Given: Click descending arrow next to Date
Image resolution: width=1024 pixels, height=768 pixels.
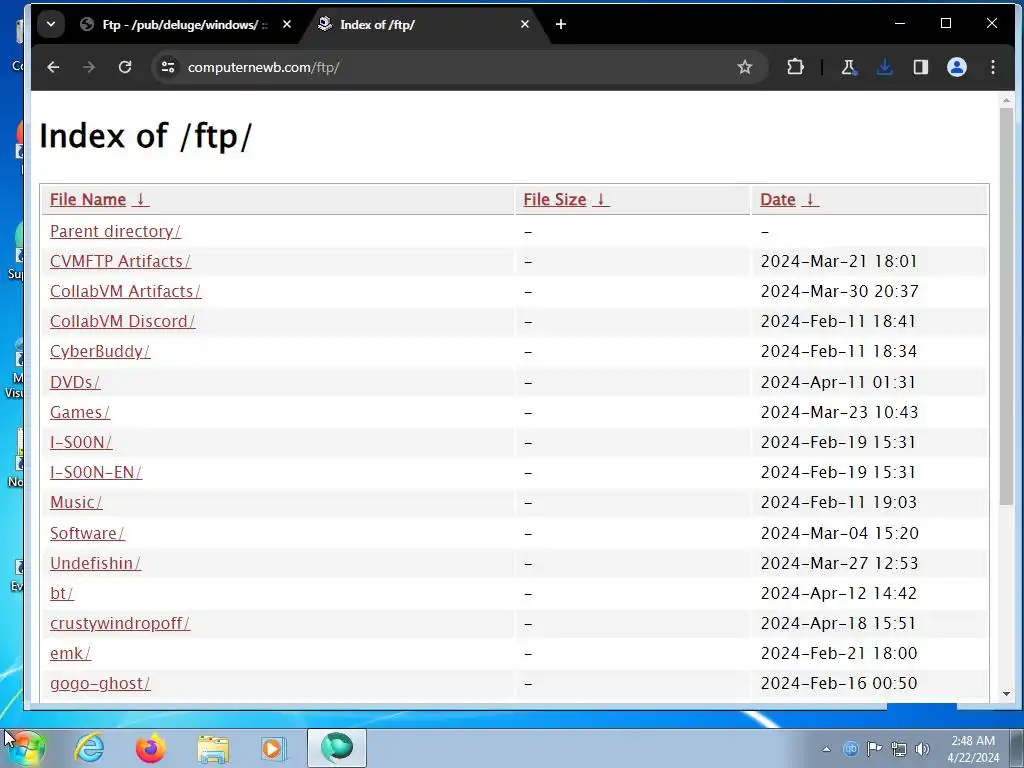Looking at the screenshot, I should [810, 200].
